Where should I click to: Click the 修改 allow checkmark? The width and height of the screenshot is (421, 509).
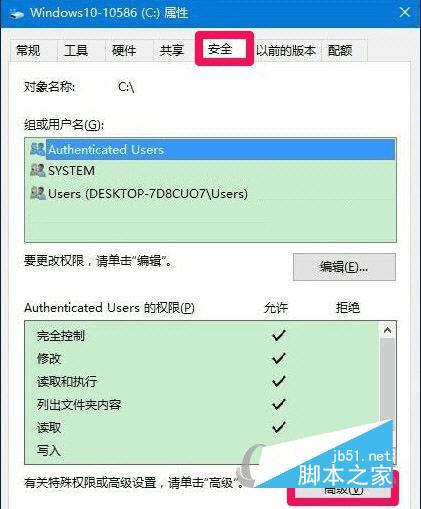point(278,358)
